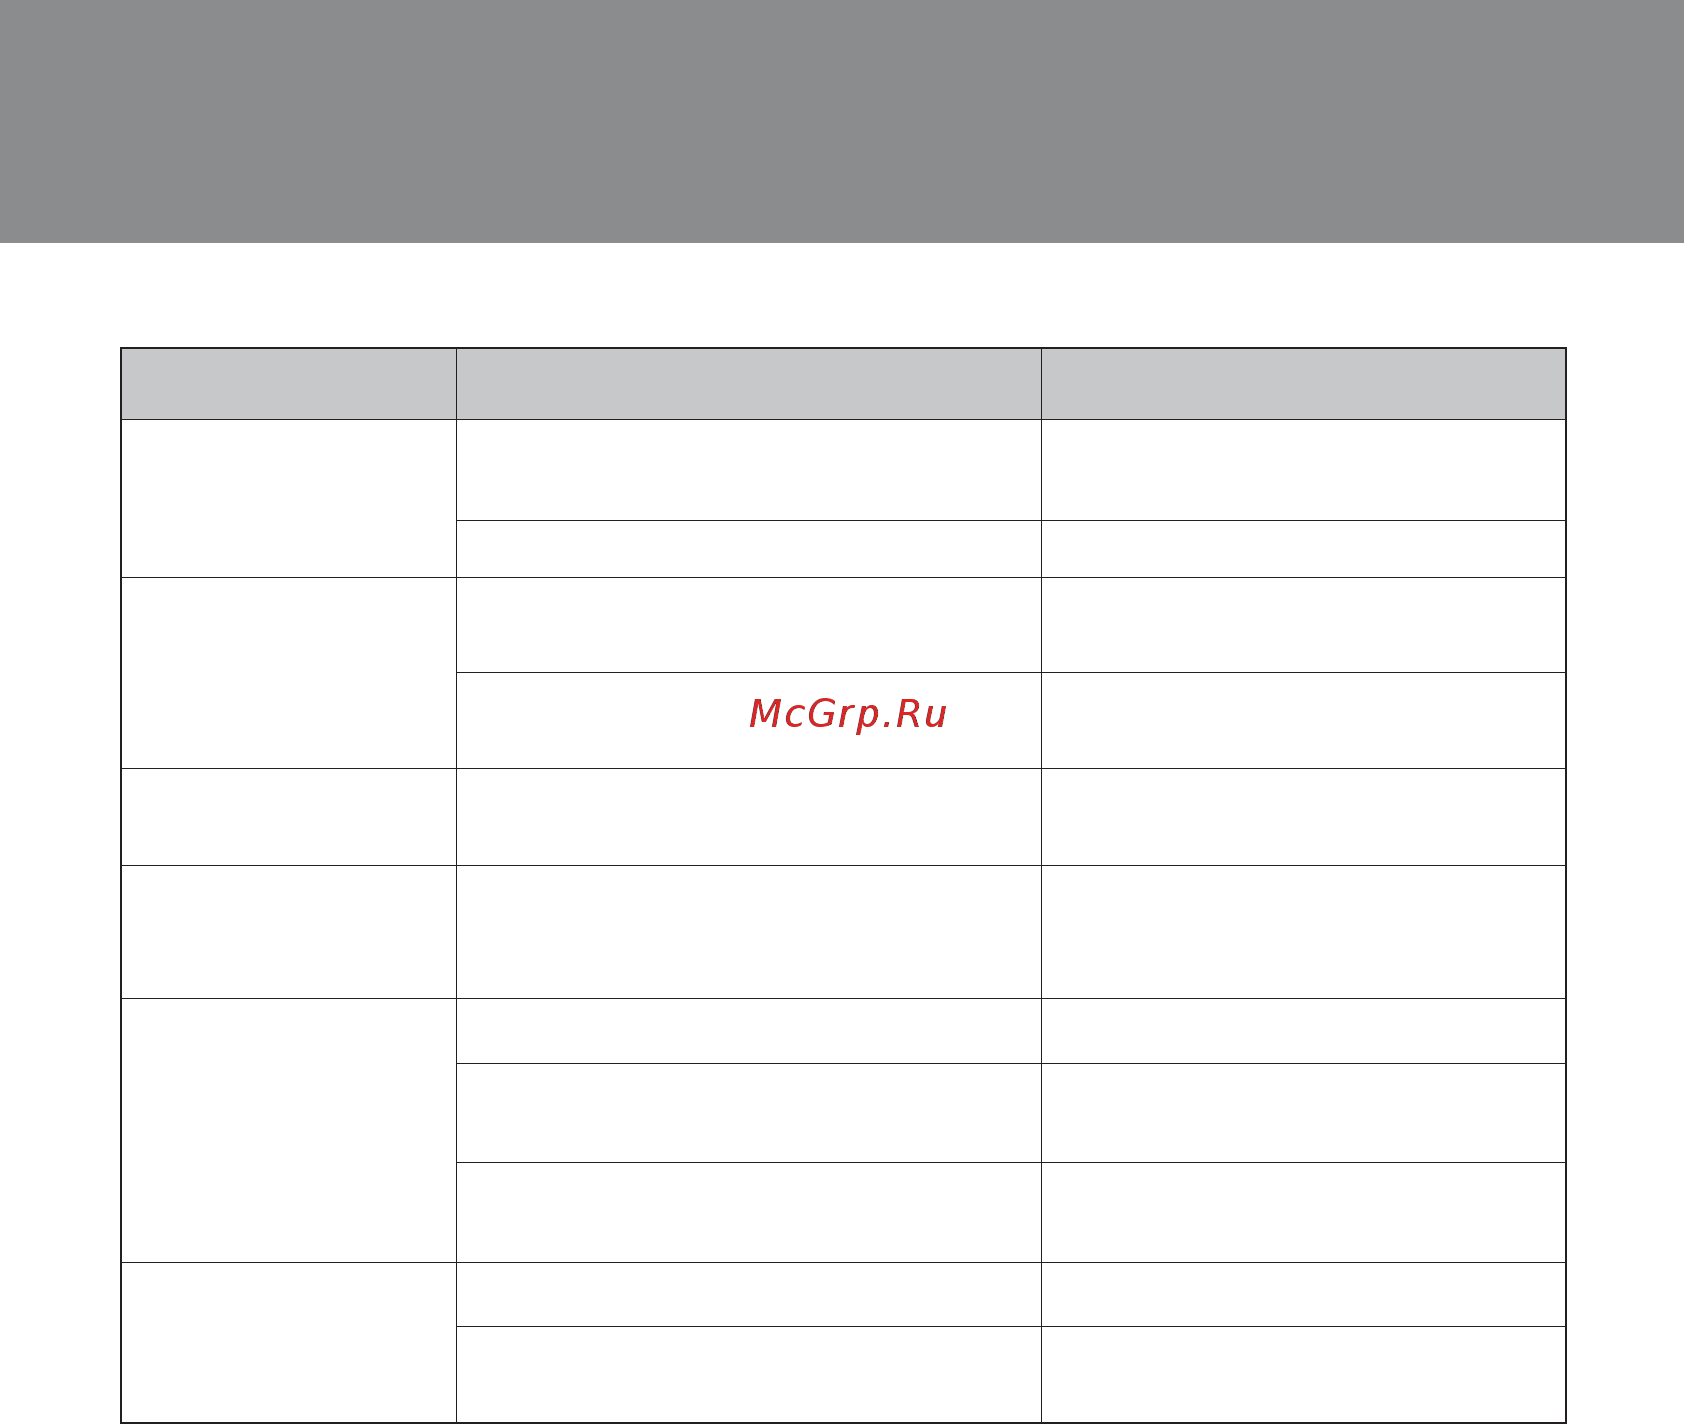Click the short third-column cell in the first row group
Screen dimensions: 1684x1424
[1303, 549]
